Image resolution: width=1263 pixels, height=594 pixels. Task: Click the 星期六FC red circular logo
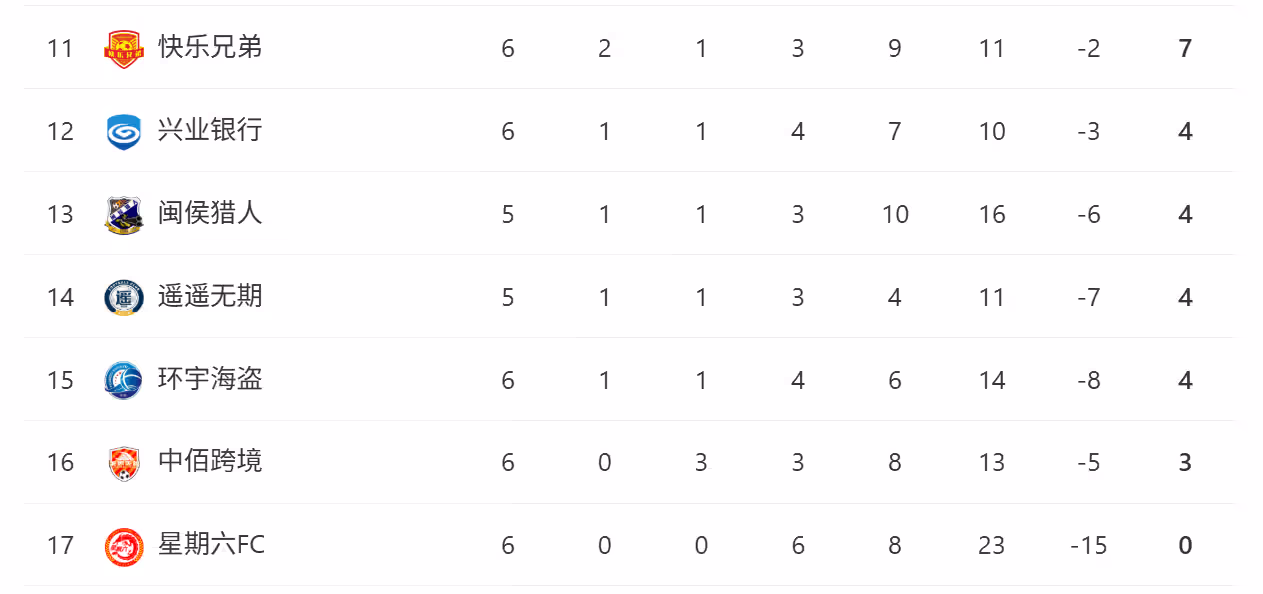[x=124, y=546]
